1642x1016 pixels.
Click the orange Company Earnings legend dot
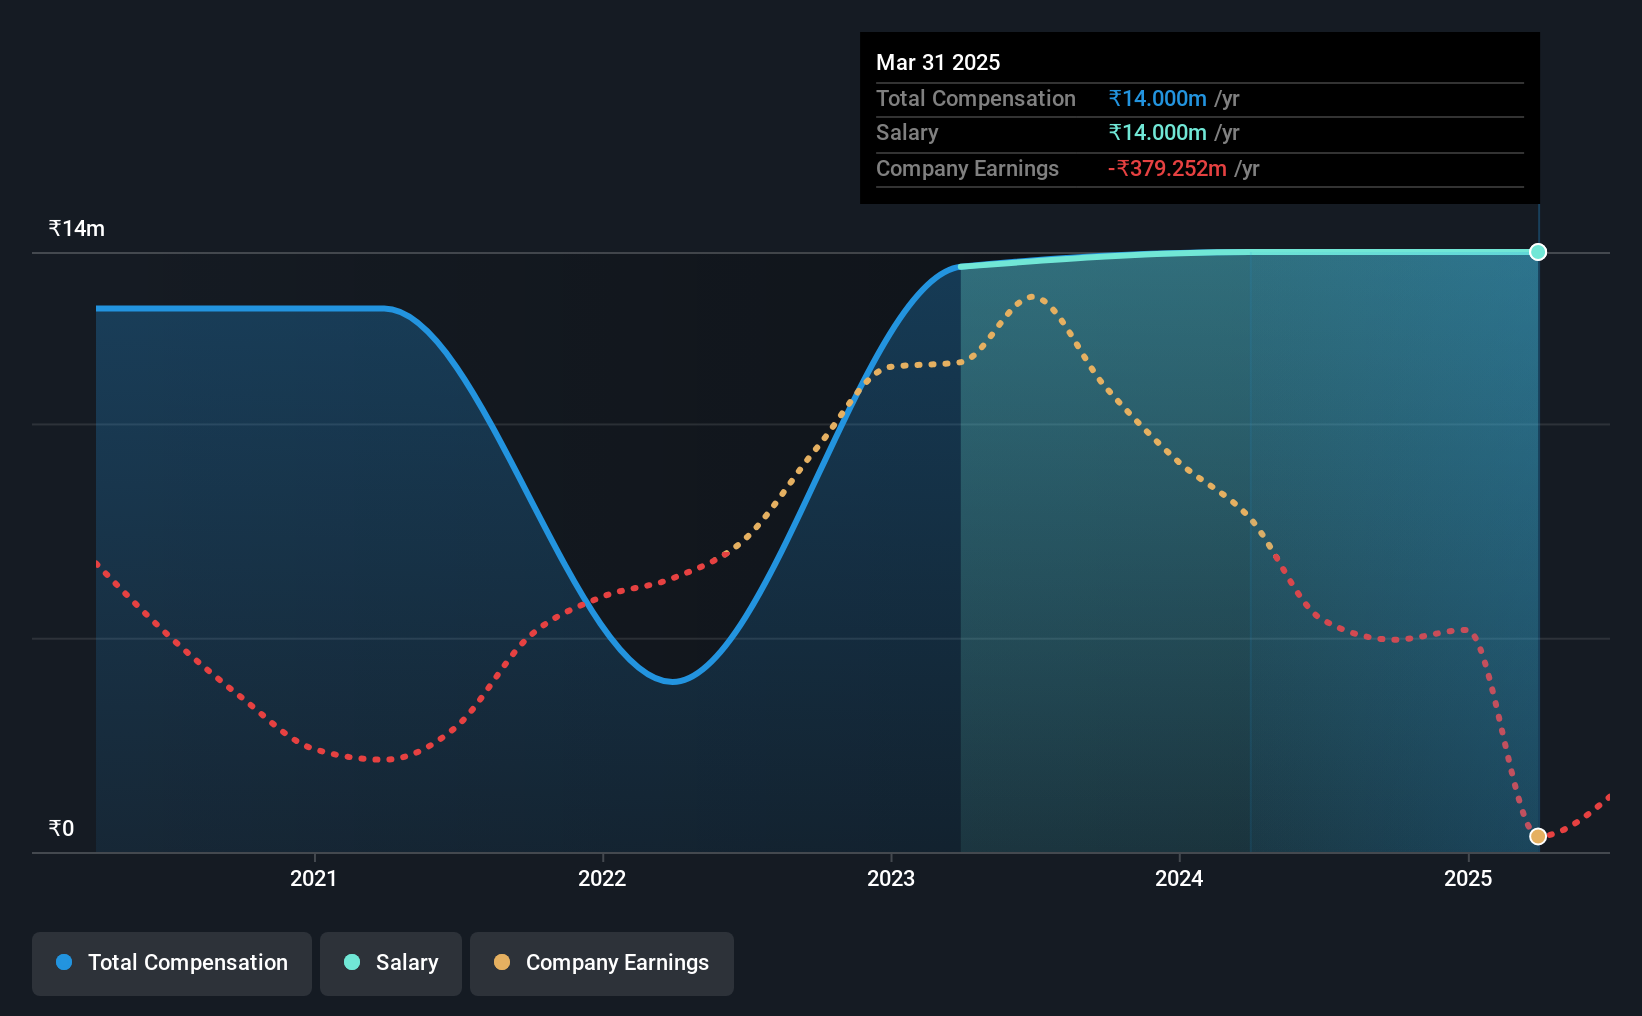coord(502,962)
